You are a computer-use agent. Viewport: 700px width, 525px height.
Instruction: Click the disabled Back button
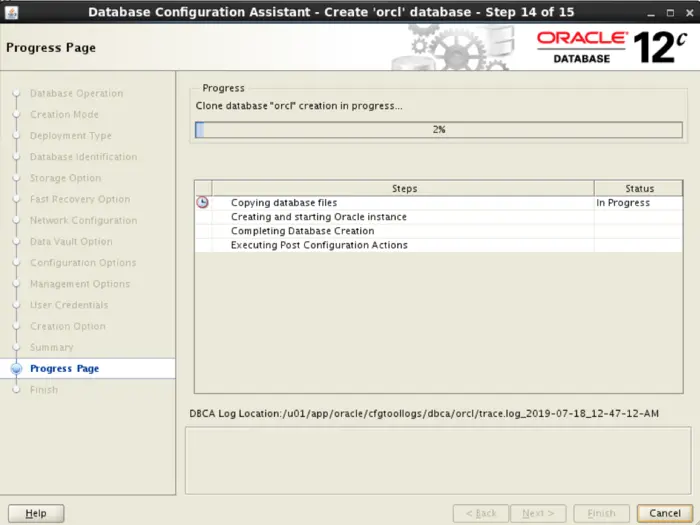[481, 513]
